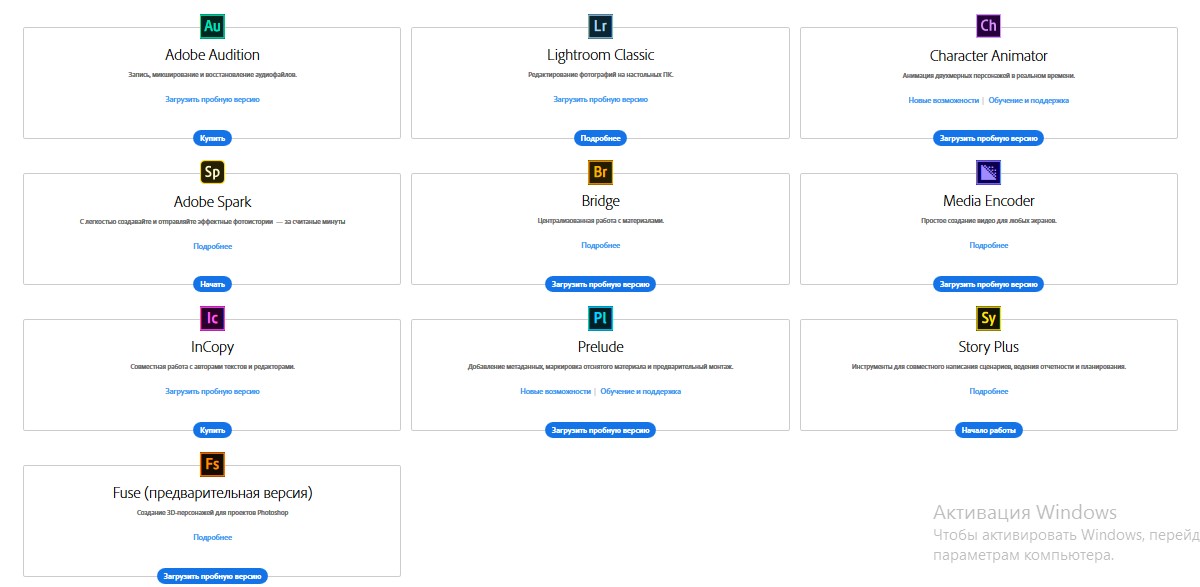Click the Prelude title text
This screenshot has height=587, width=1200.
point(600,347)
